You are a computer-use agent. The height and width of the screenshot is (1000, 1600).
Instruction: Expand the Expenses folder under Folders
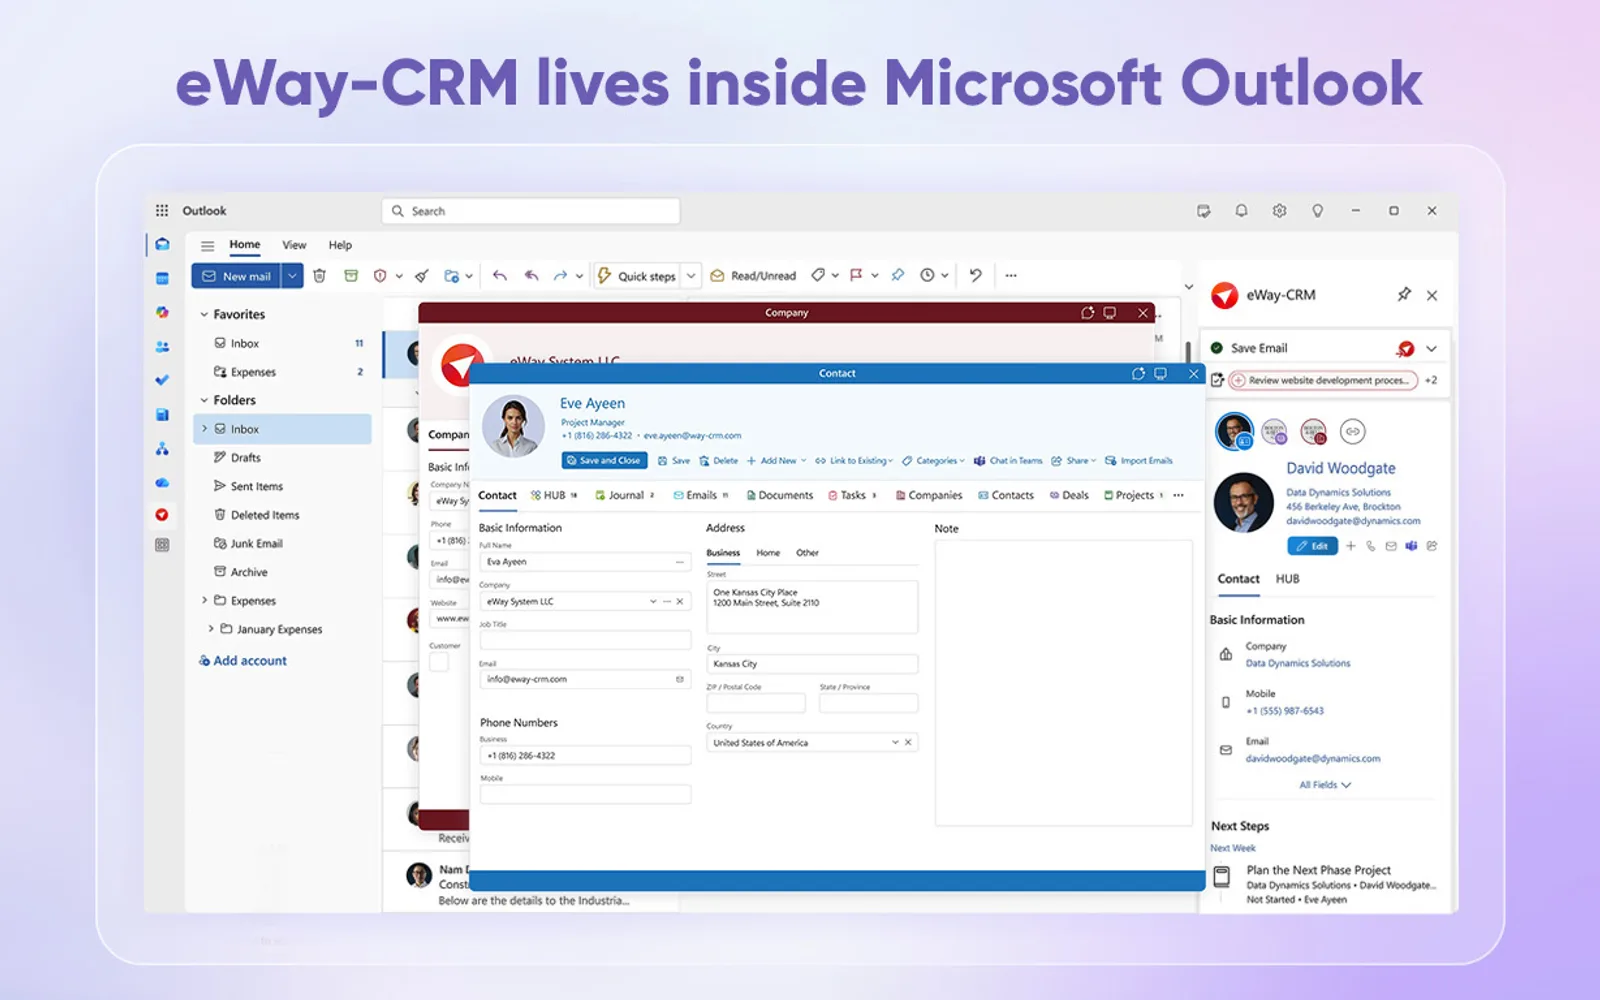205,601
